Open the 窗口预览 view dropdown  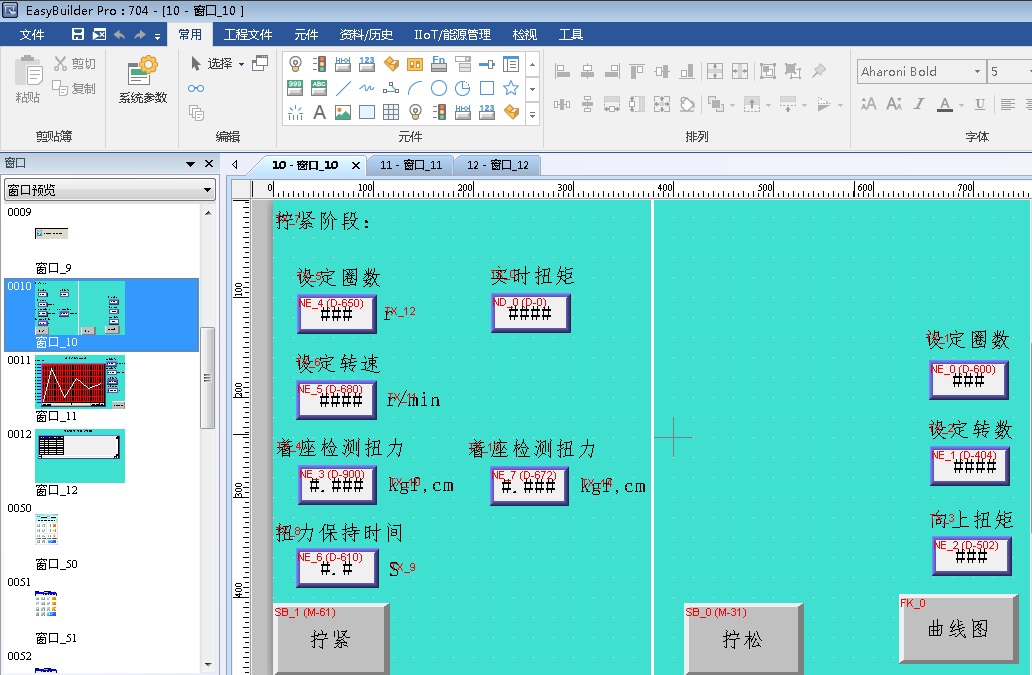click(x=110, y=190)
